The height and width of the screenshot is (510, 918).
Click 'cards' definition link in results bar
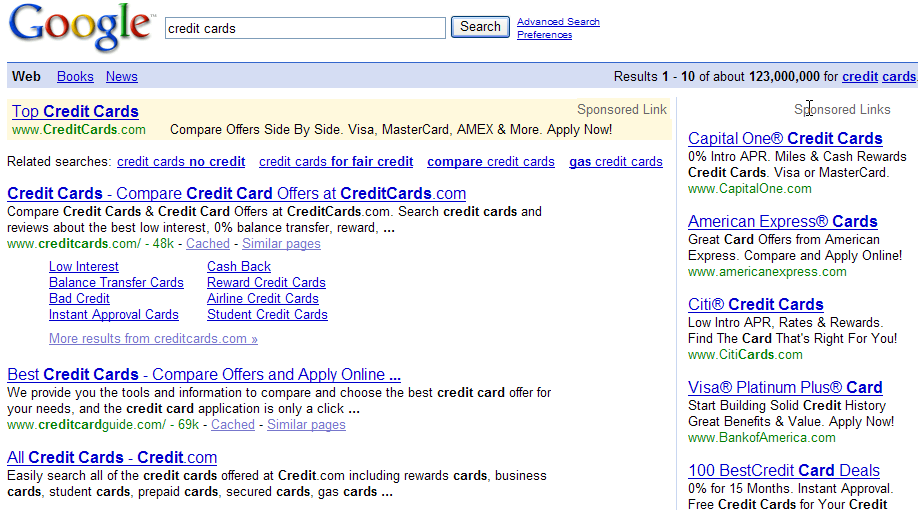tap(899, 77)
